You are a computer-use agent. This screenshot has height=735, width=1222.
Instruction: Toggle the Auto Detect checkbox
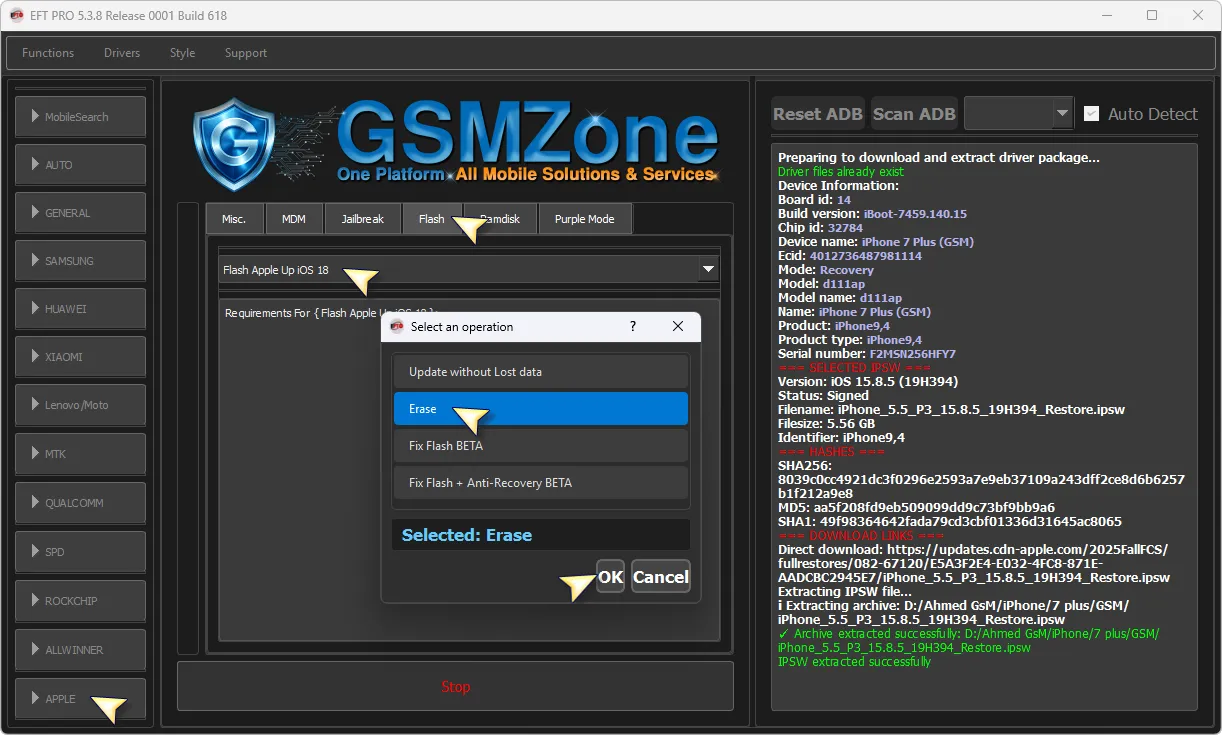pos(1092,114)
